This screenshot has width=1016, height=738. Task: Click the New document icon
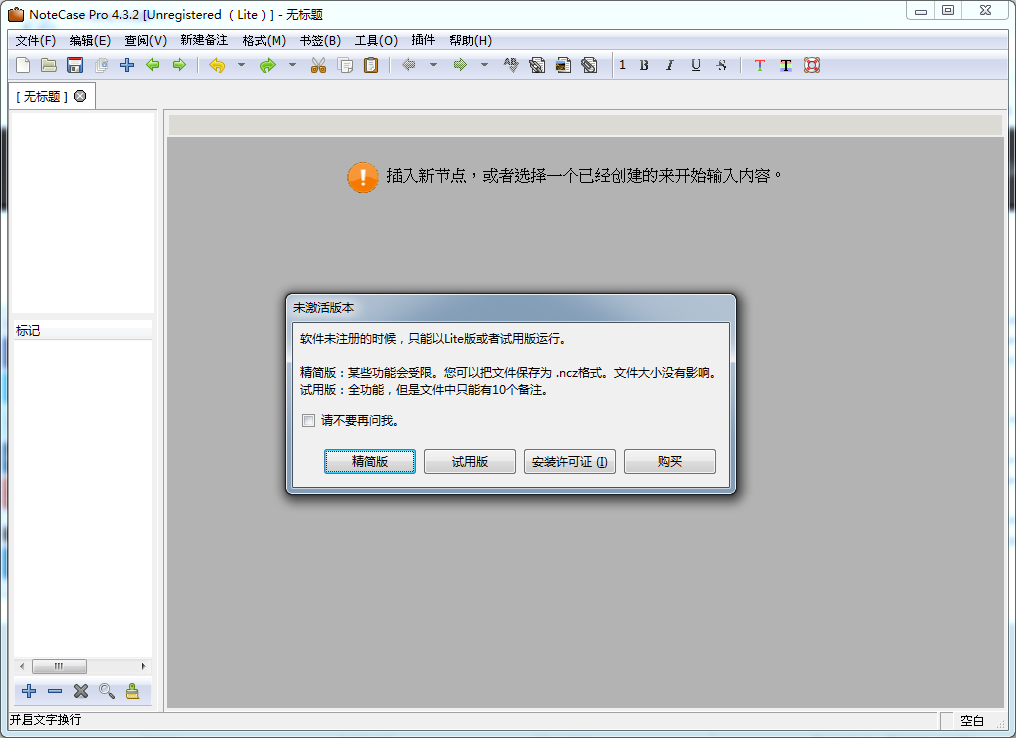[23, 65]
